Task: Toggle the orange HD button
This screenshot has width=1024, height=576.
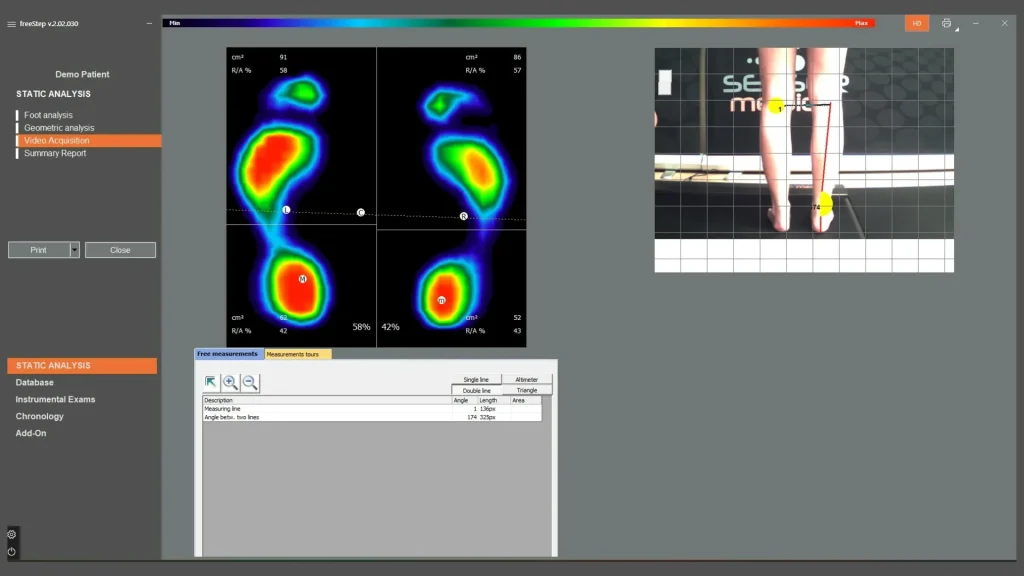Action: tap(916, 23)
